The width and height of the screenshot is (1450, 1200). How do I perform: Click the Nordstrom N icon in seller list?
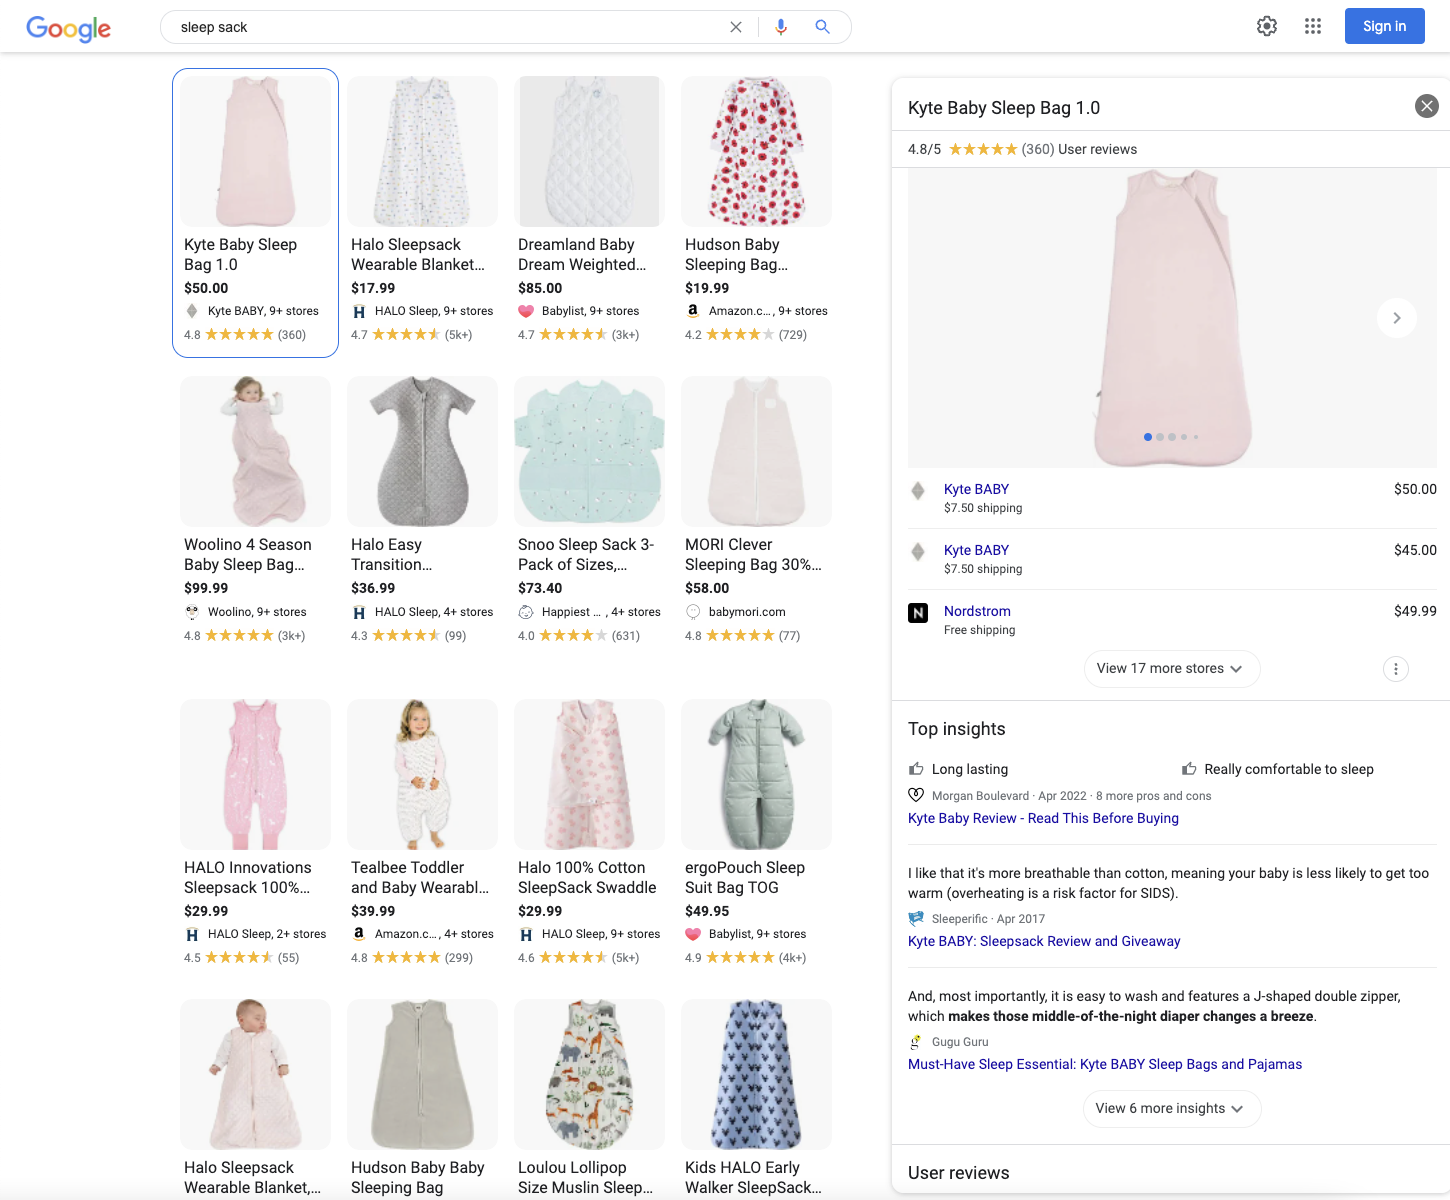point(918,612)
